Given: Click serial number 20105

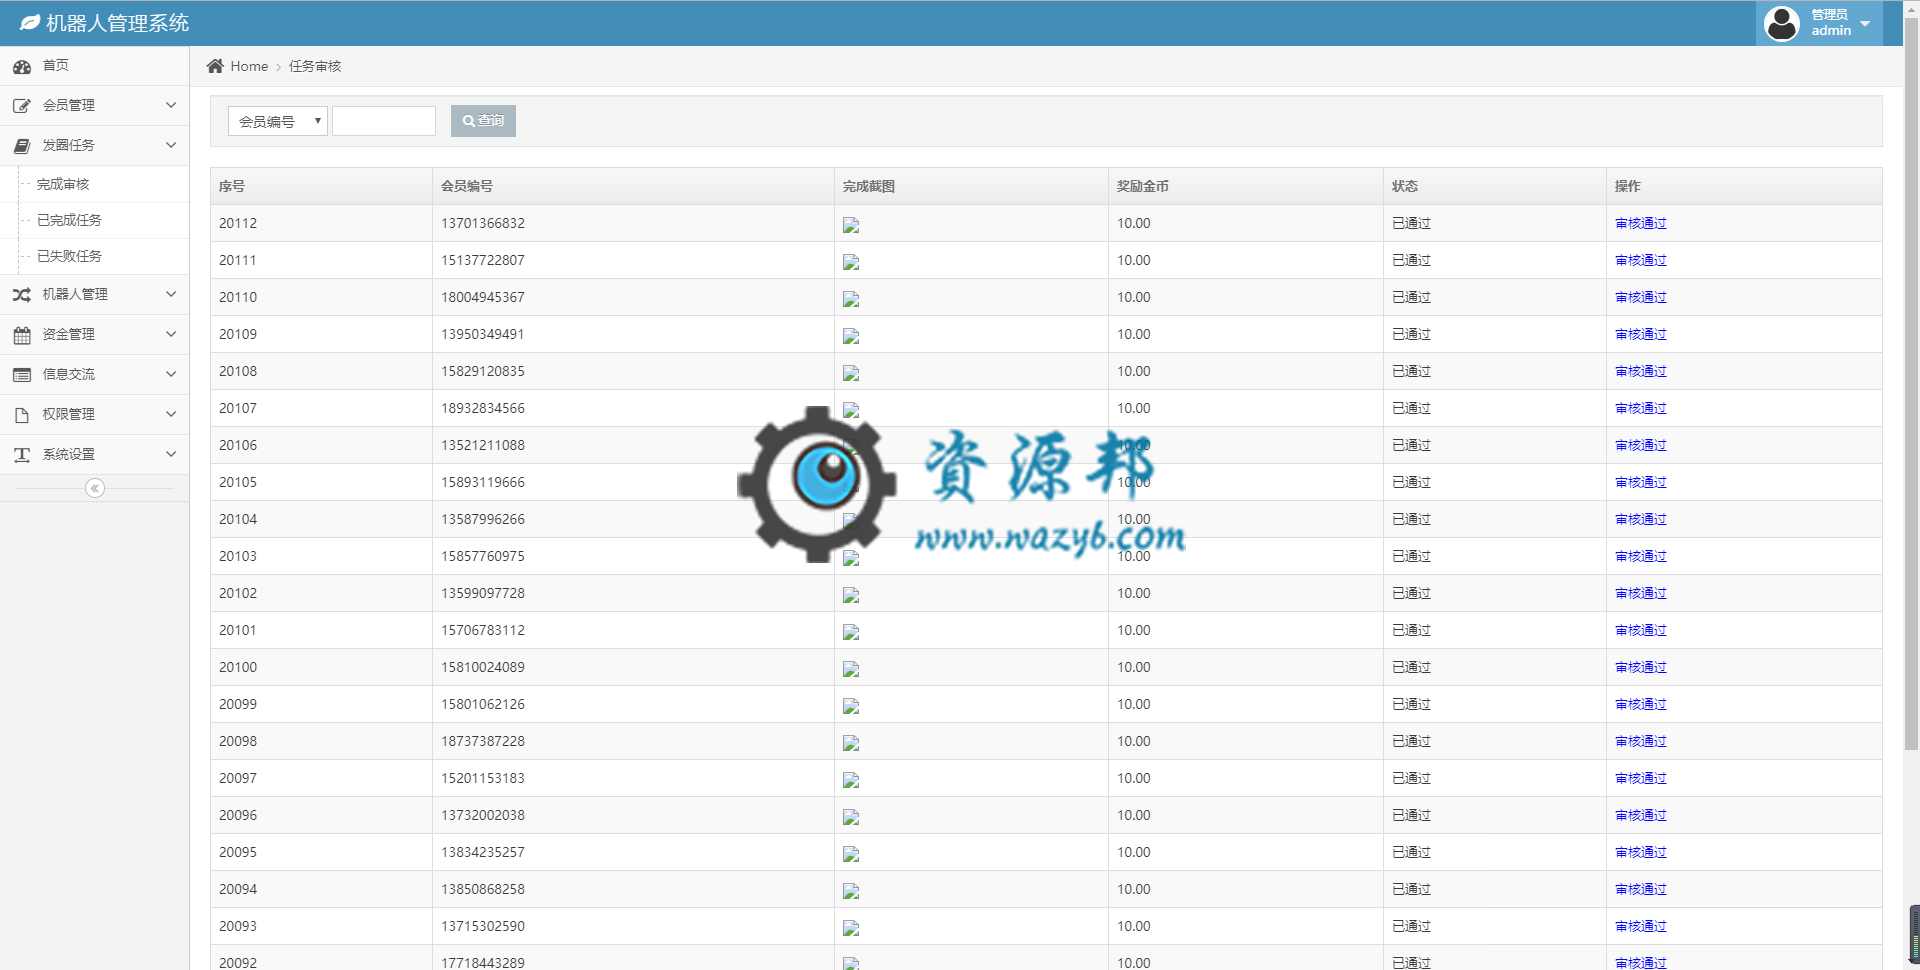Looking at the screenshot, I should pos(238,482).
